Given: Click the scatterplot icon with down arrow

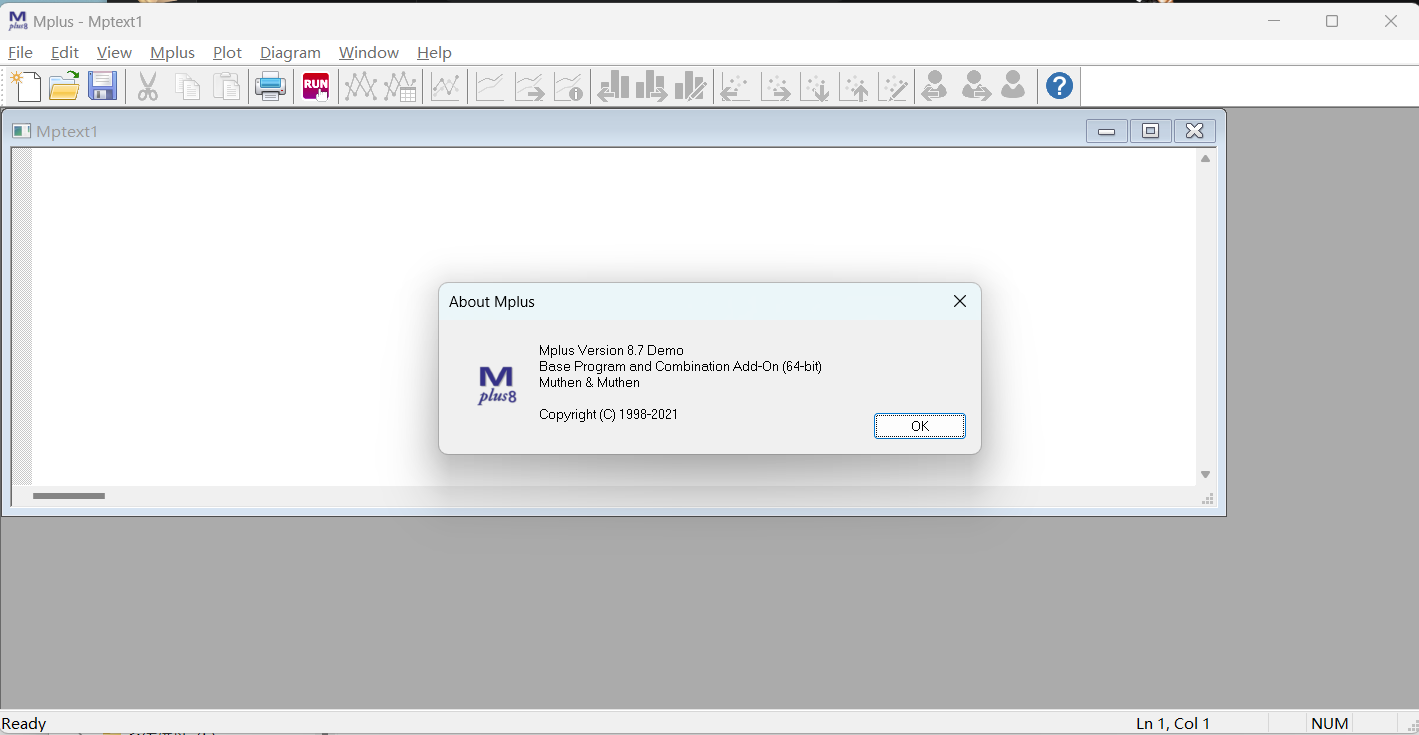Looking at the screenshot, I should 815,87.
